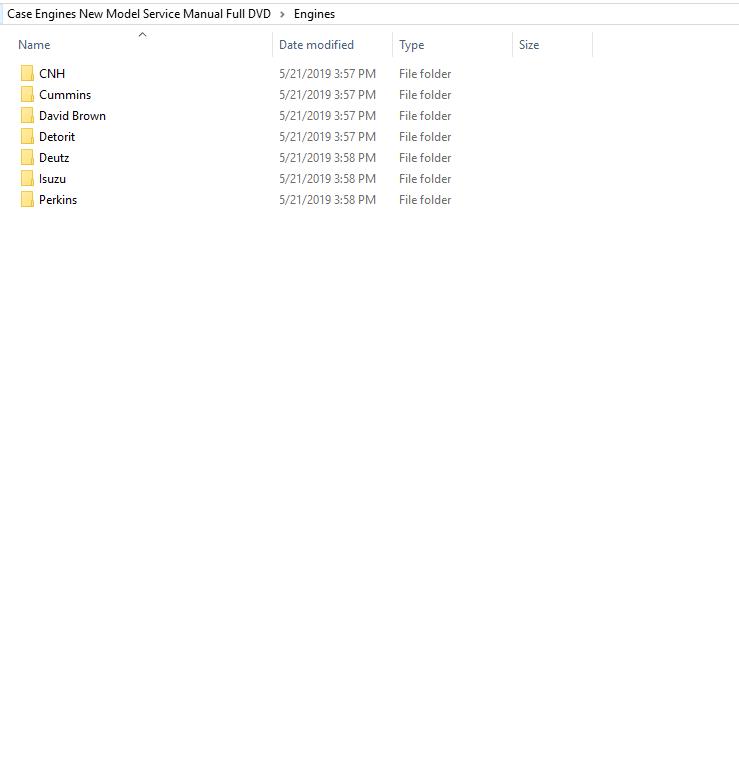Click the Detorit folder name
Image resolution: width=739 pixels, height=772 pixels.
(x=57, y=137)
